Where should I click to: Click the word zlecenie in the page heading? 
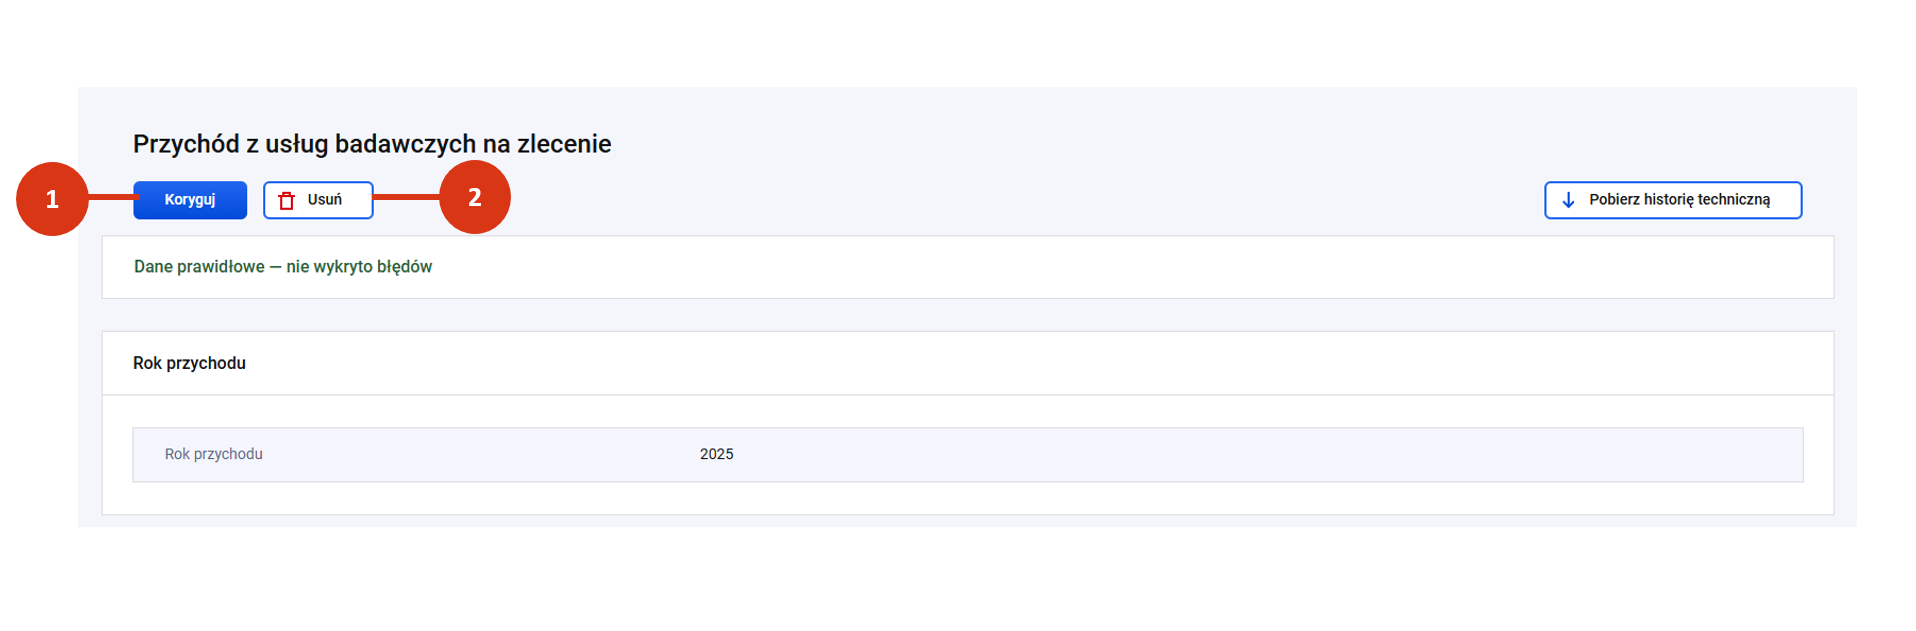click(x=564, y=144)
